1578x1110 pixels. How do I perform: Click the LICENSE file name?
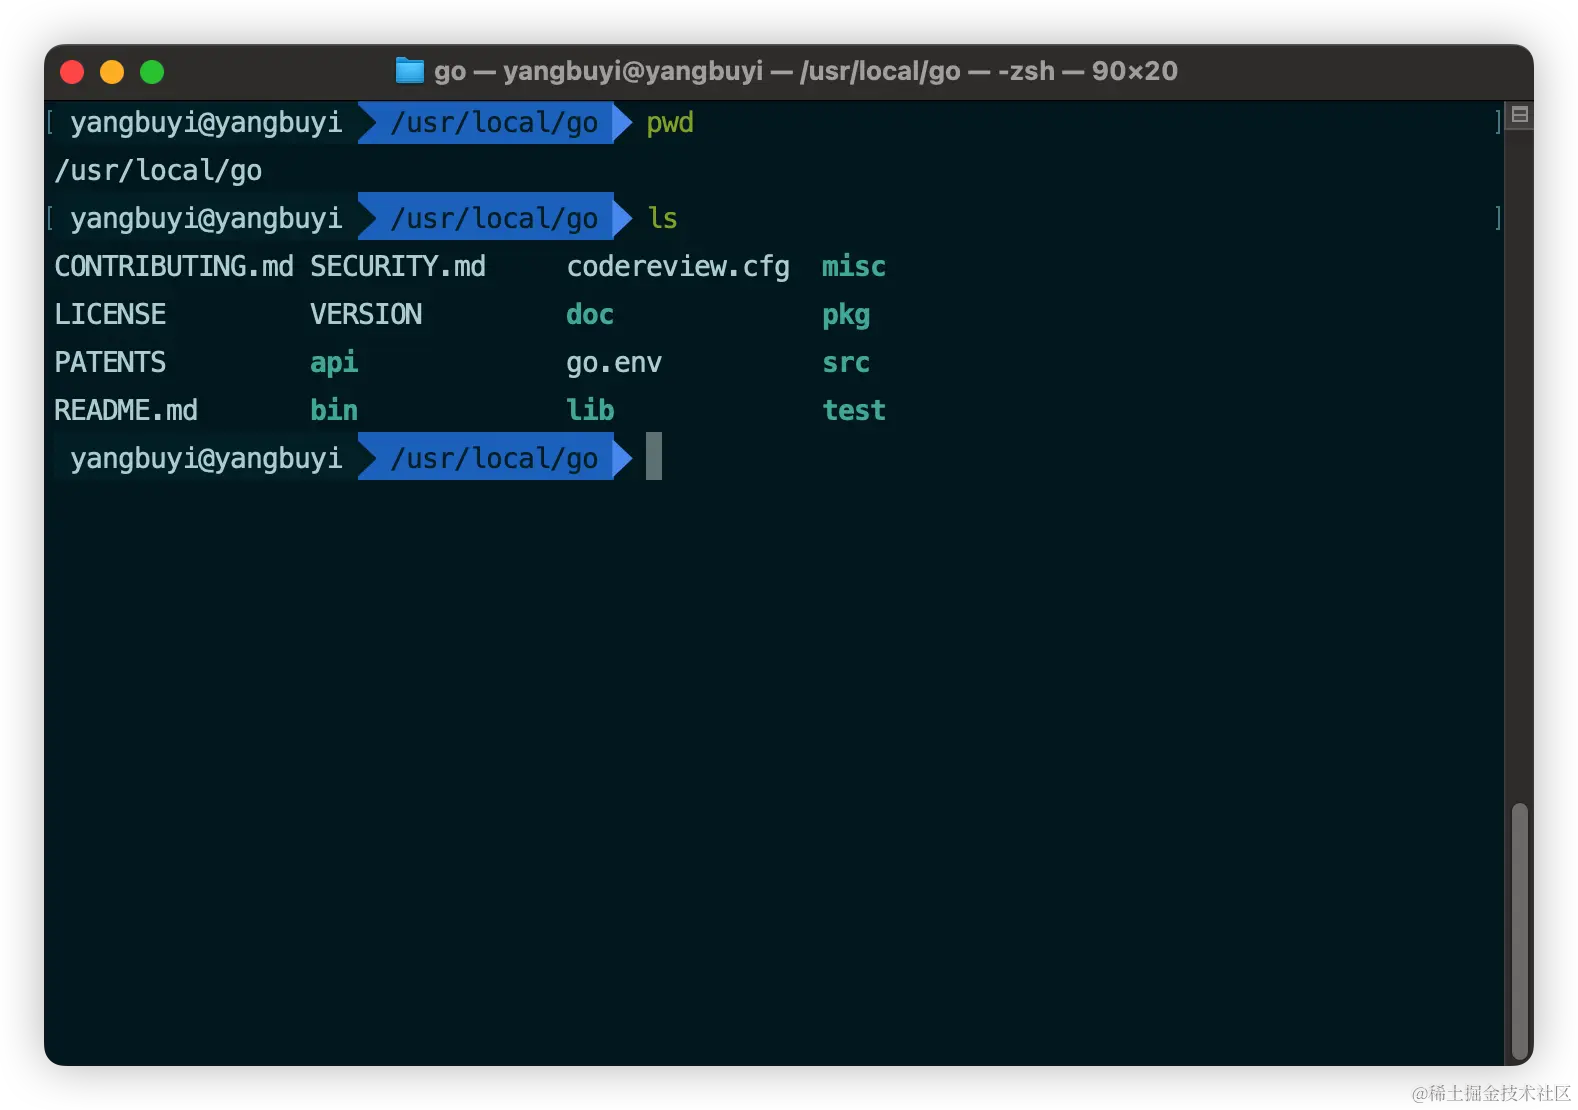[110, 315]
